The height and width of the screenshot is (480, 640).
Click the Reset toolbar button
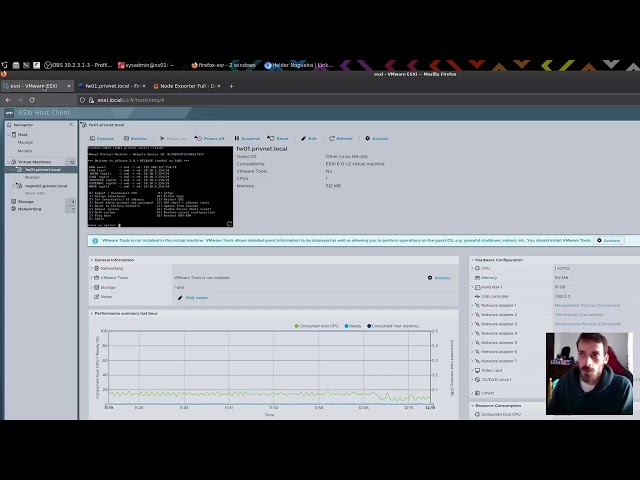278,139
